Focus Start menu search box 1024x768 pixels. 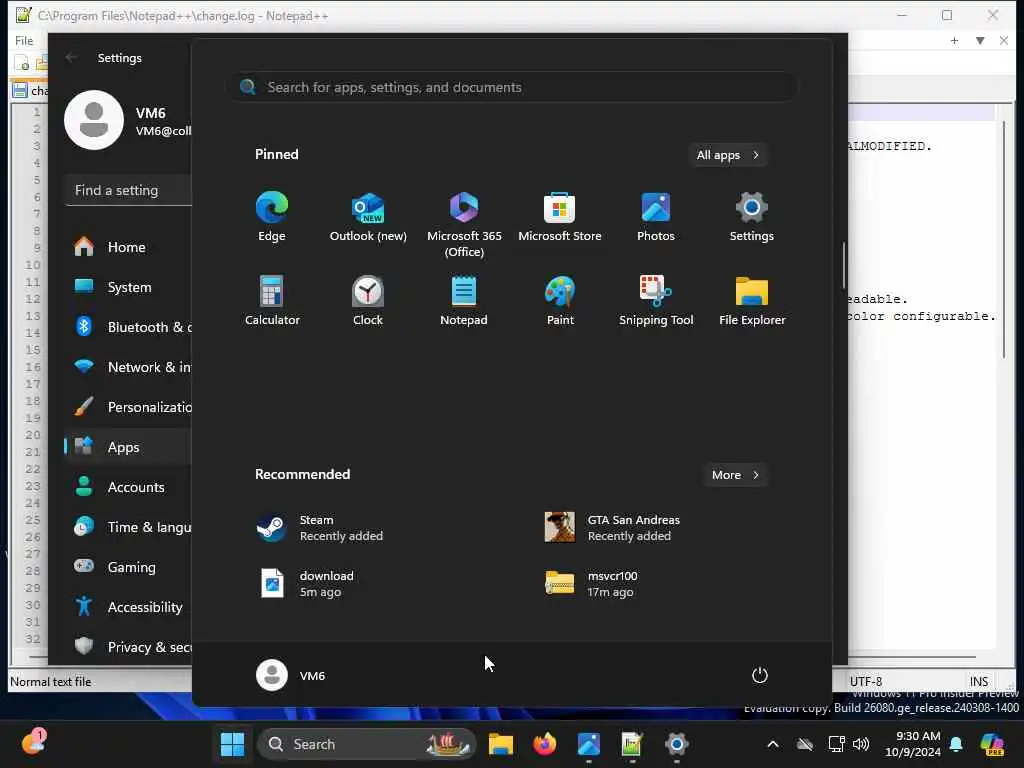512,87
